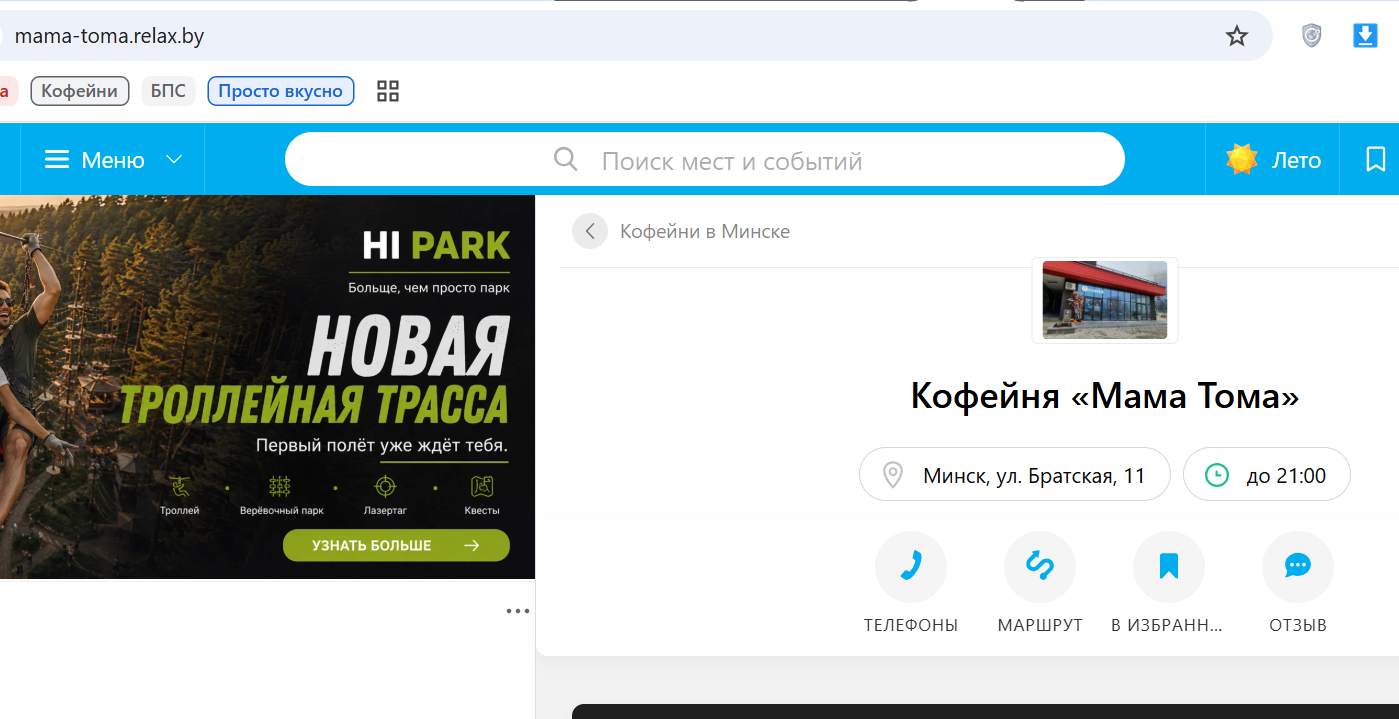Open the Меню label in site header
The width and height of the screenshot is (1399, 719).
[x=113, y=160]
